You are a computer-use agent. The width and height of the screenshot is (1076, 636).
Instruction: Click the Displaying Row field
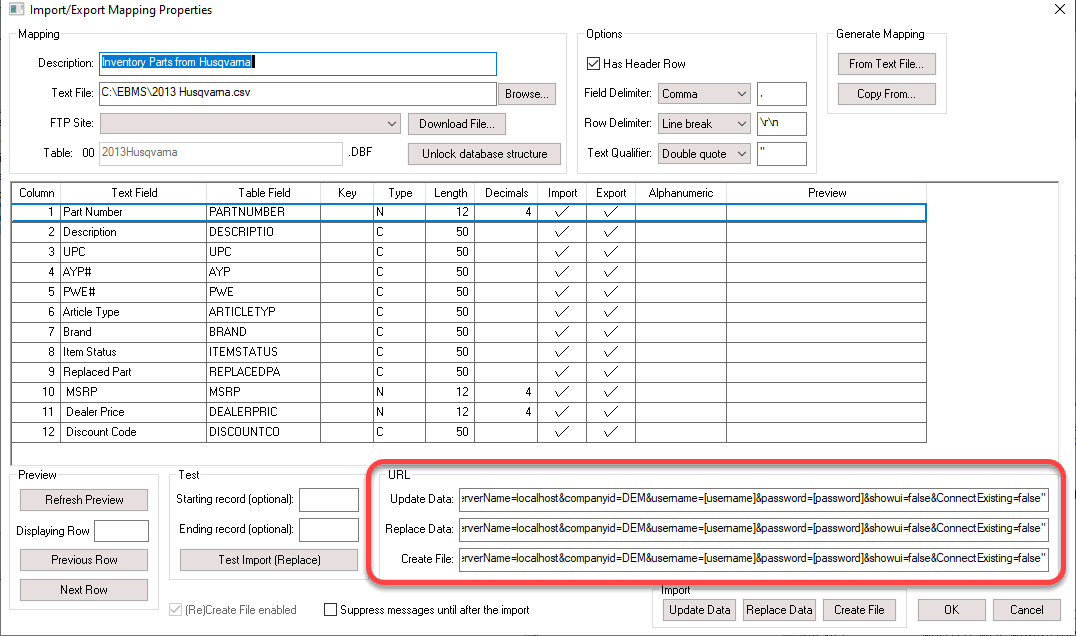(x=121, y=531)
